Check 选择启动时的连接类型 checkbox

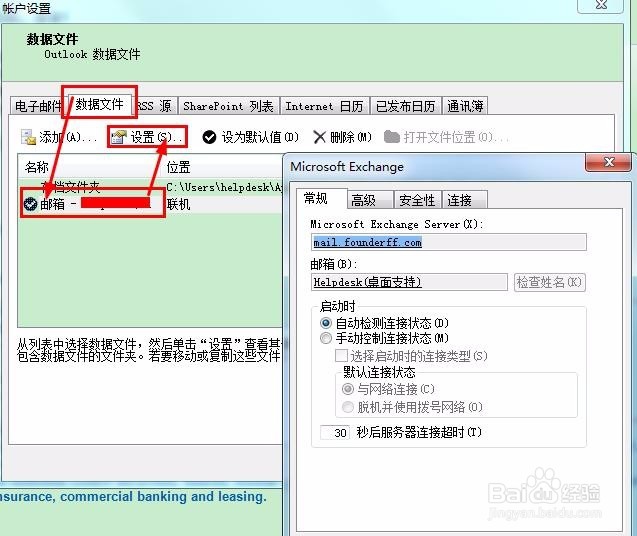pos(341,356)
